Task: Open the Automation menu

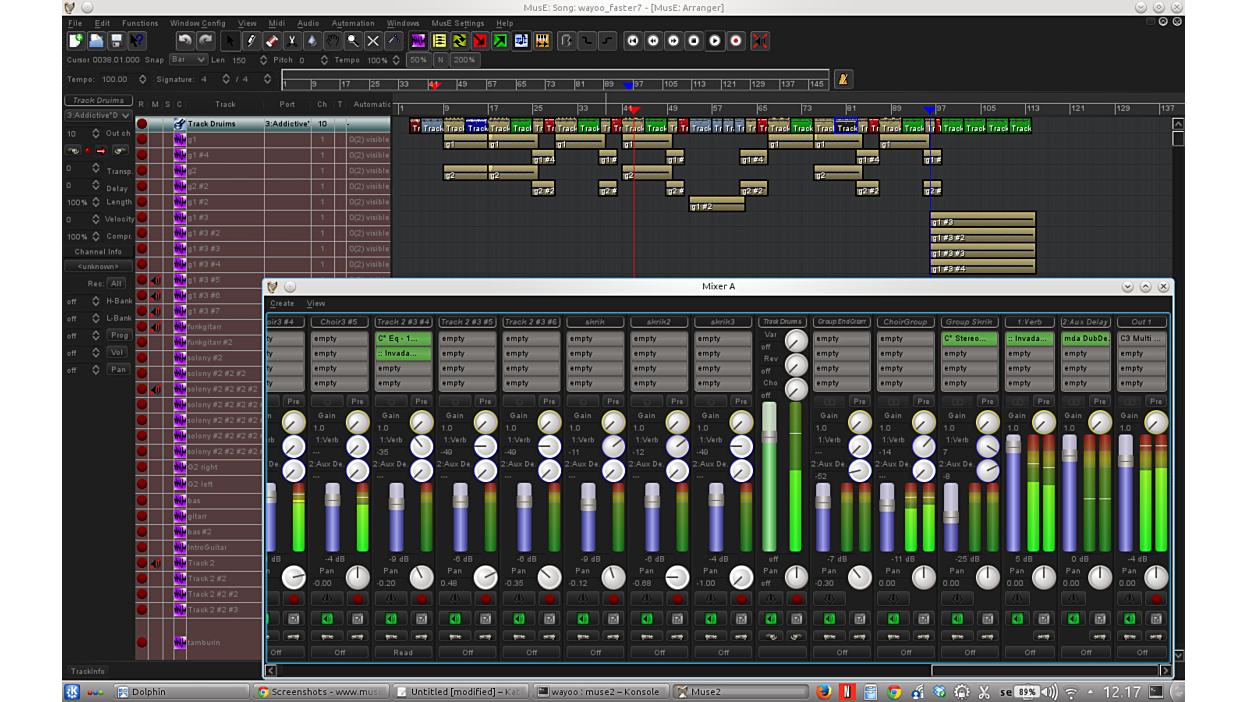Action: pos(352,23)
